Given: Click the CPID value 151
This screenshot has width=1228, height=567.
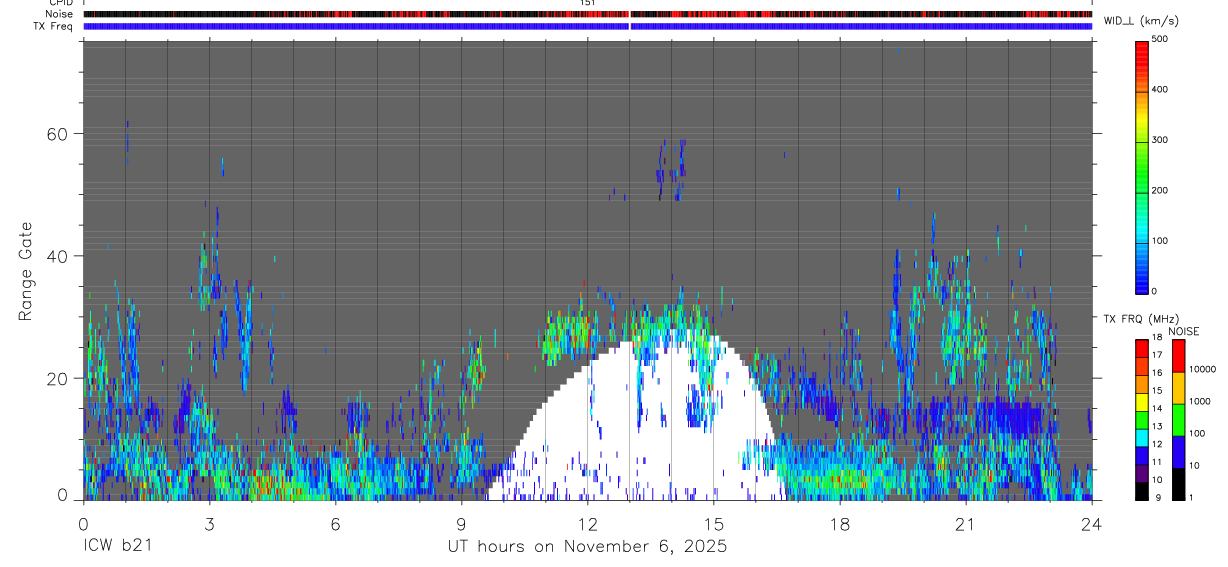Looking at the screenshot, I should (x=589, y=3).
